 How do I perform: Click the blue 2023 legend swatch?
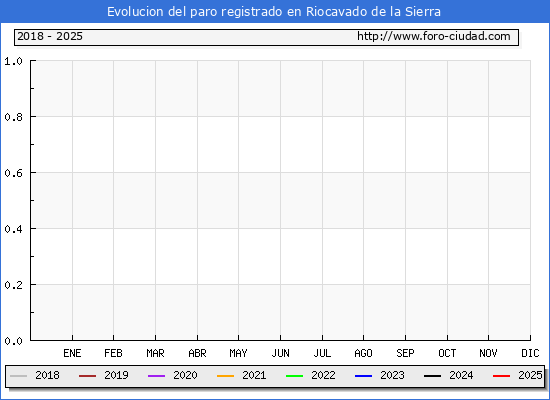point(363,376)
